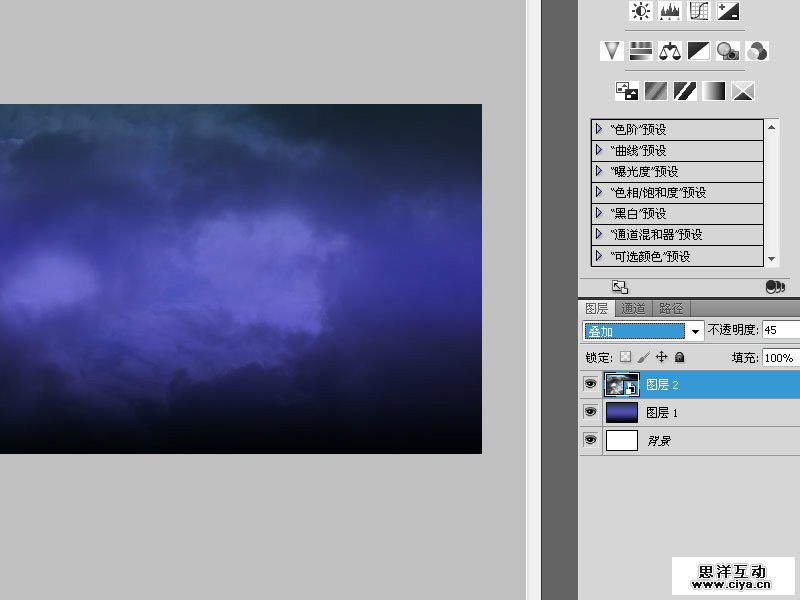Add a Curves adjustment layer
Viewport: 800px width, 600px height.
pos(699,11)
